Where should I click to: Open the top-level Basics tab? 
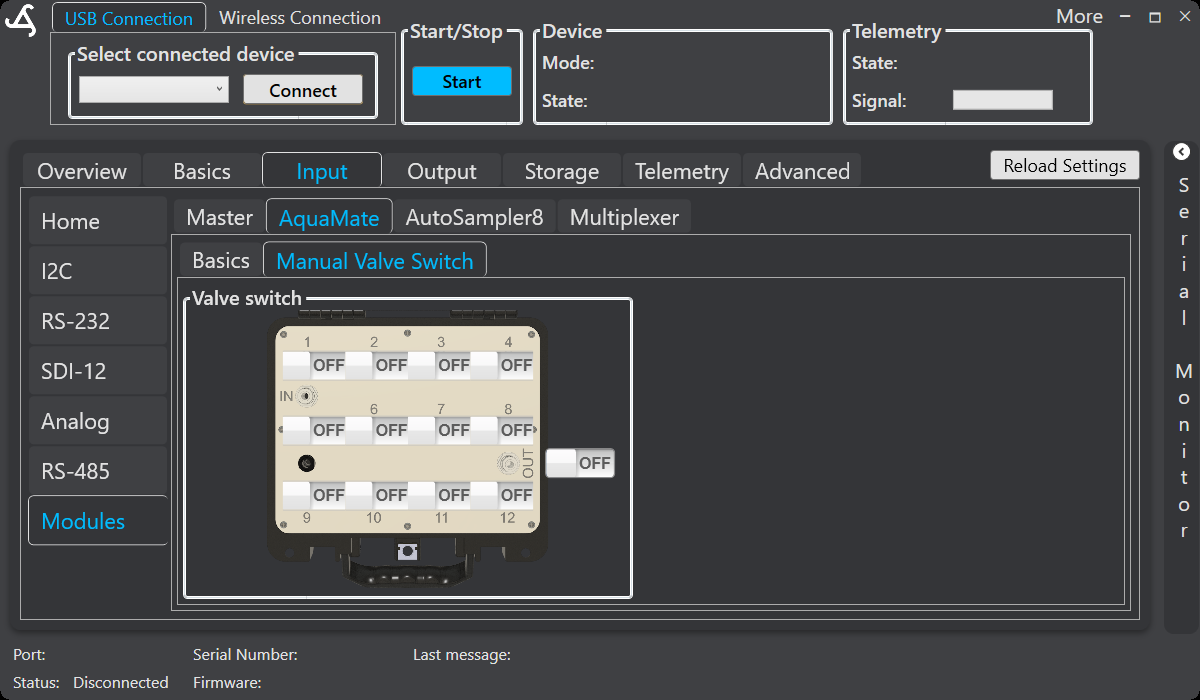[202, 171]
